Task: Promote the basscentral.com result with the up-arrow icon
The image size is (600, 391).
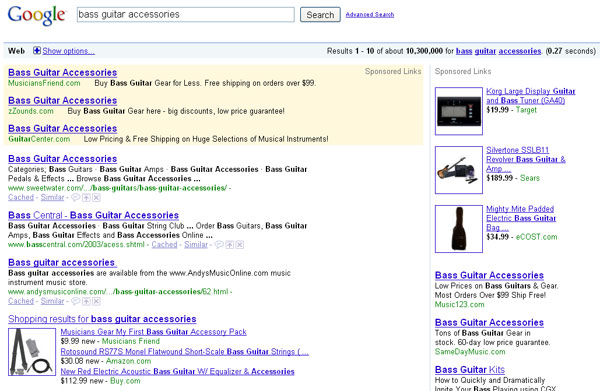Action: click(230, 244)
